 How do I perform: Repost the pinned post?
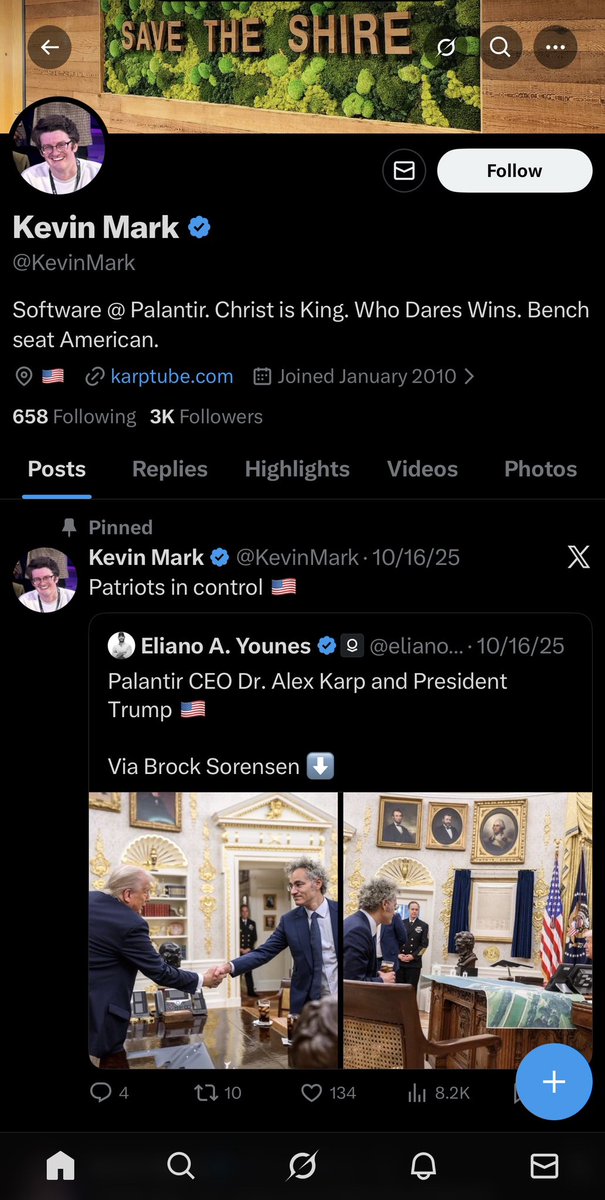pos(205,1093)
